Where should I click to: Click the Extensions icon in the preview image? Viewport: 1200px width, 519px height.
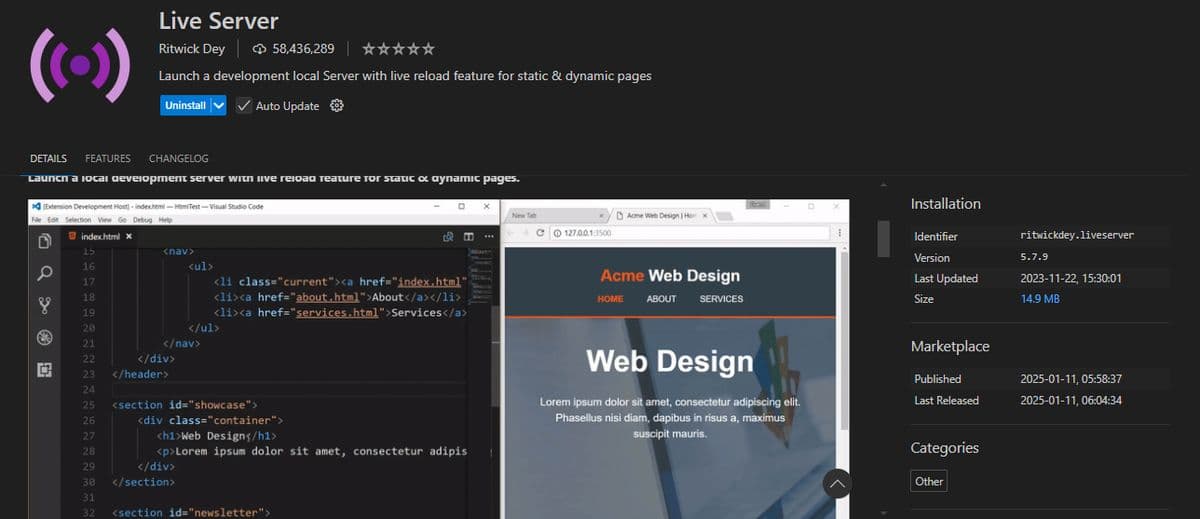coord(44,370)
